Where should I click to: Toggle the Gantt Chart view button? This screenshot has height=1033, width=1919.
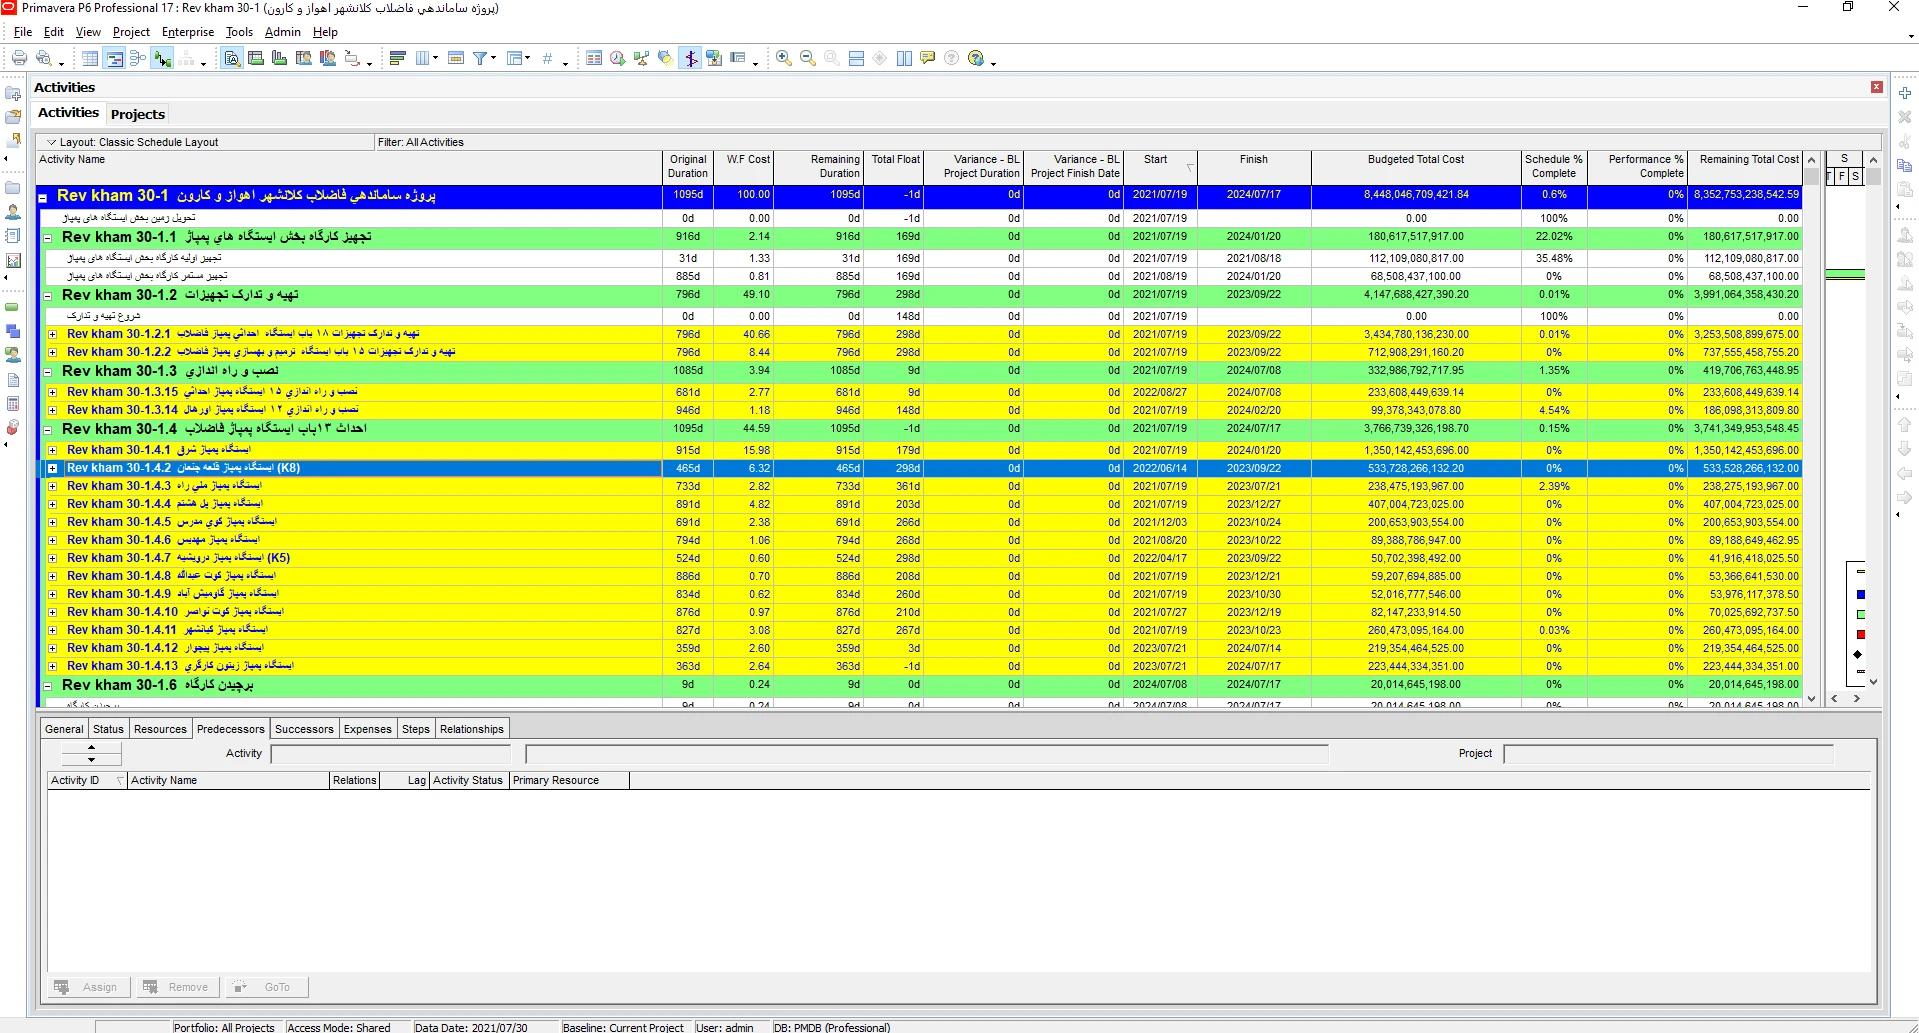pos(114,59)
